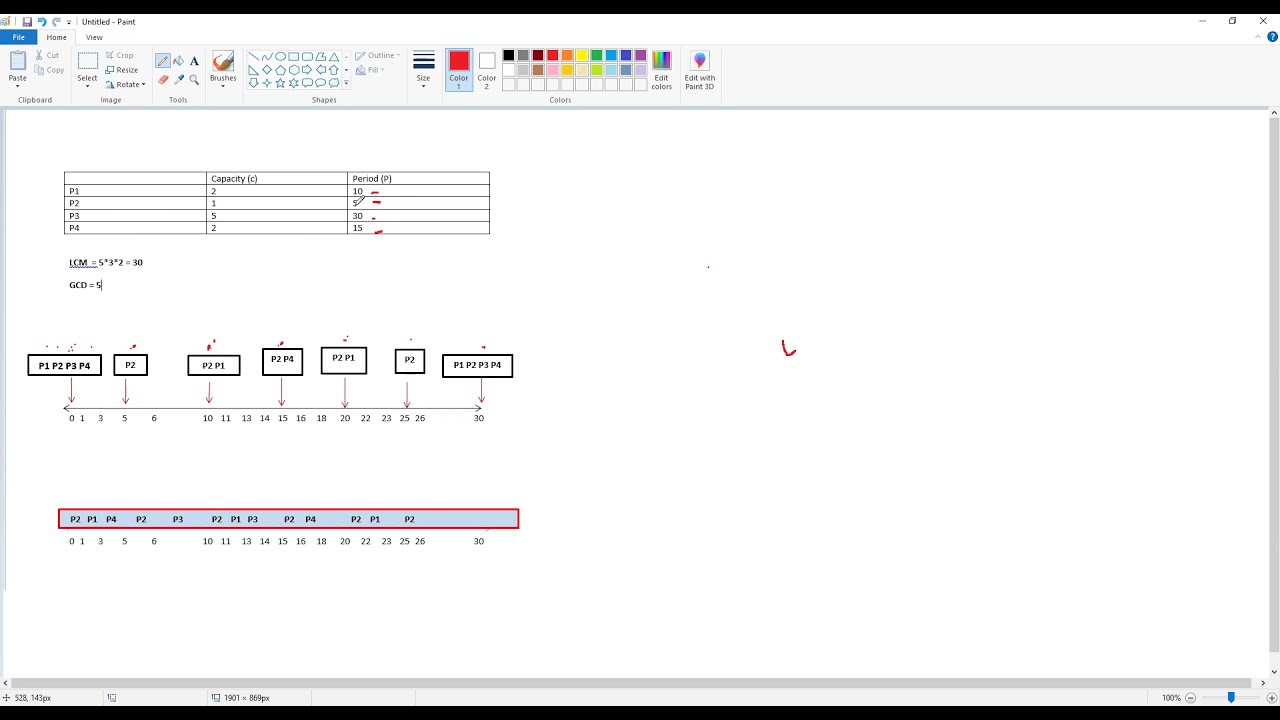
Task: Open Edit with Paint 3D
Action: [x=700, y=70]
